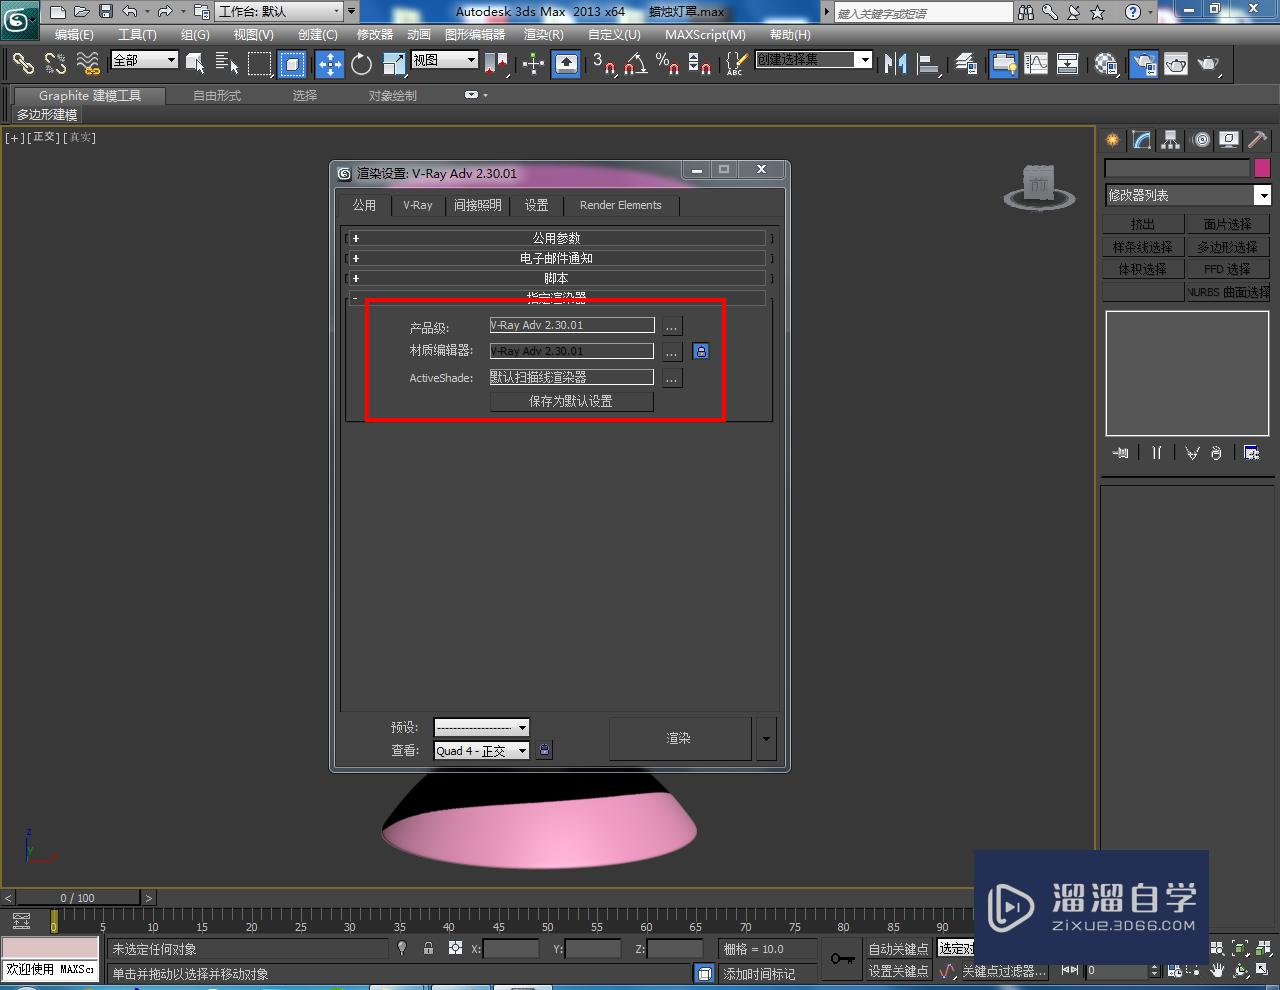Click the Mirror tool icon
This screenshot has width=1280, height=990.
click(x=896, y=64)
